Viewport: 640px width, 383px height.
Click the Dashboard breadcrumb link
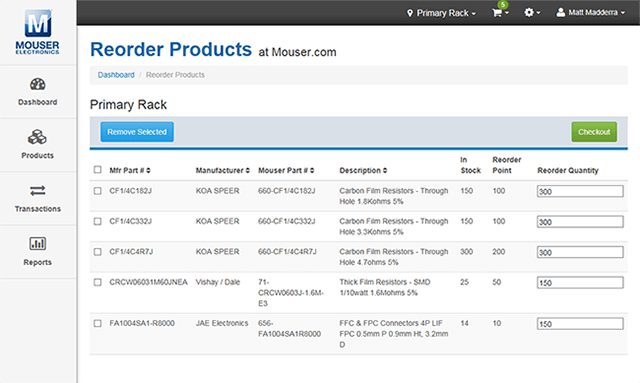pyautogui.click(x=116, y=75)
